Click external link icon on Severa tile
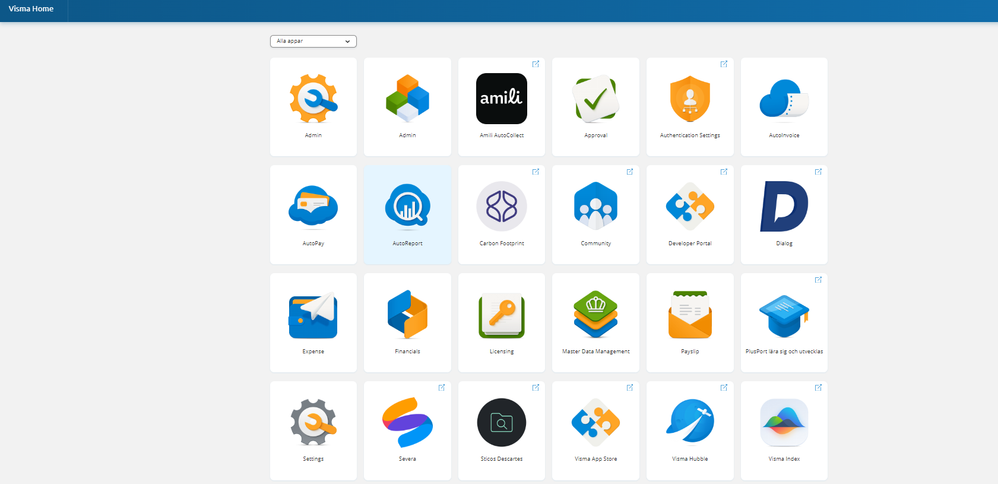 click(x=442, y=387)
